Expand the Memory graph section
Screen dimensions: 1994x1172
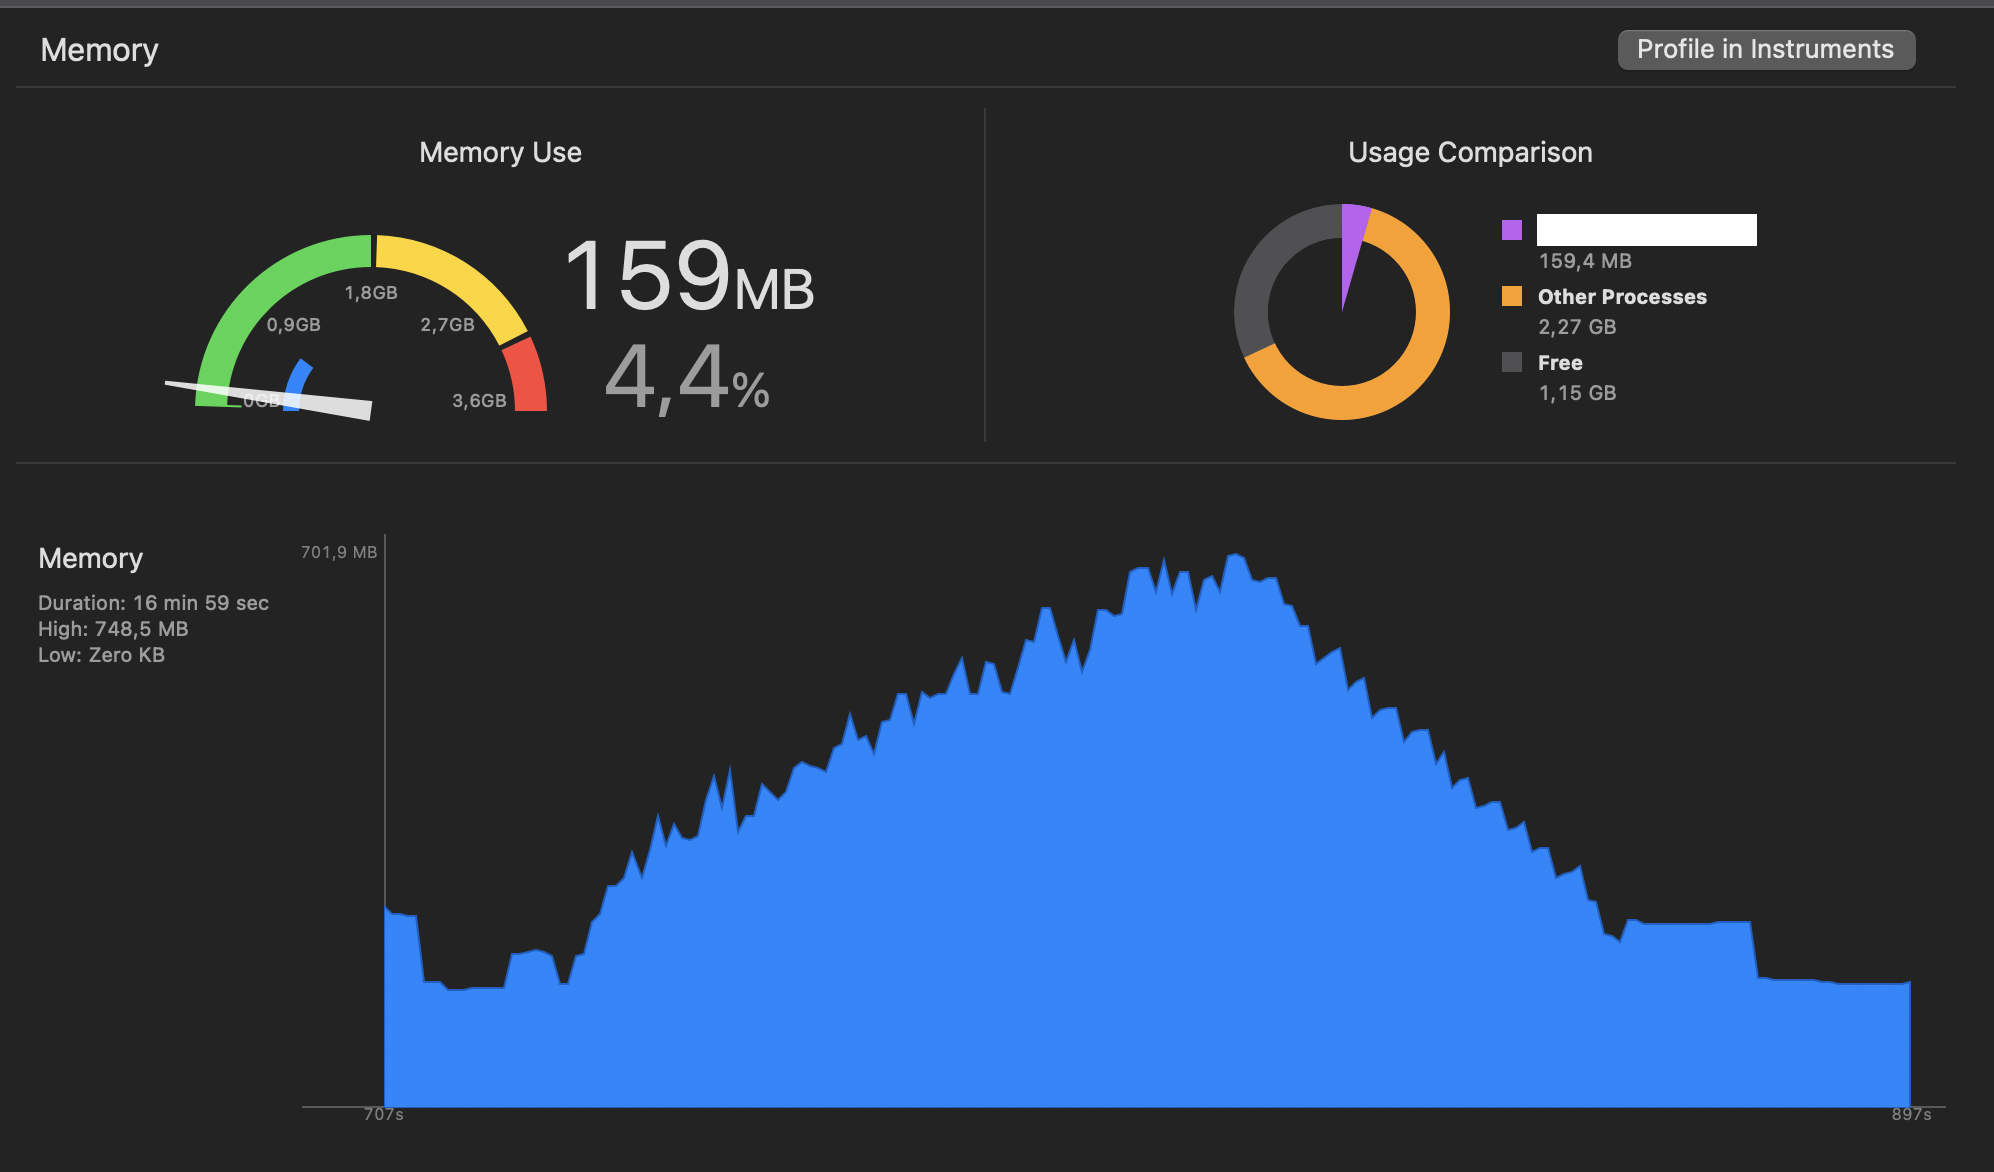tap(91, 557)
